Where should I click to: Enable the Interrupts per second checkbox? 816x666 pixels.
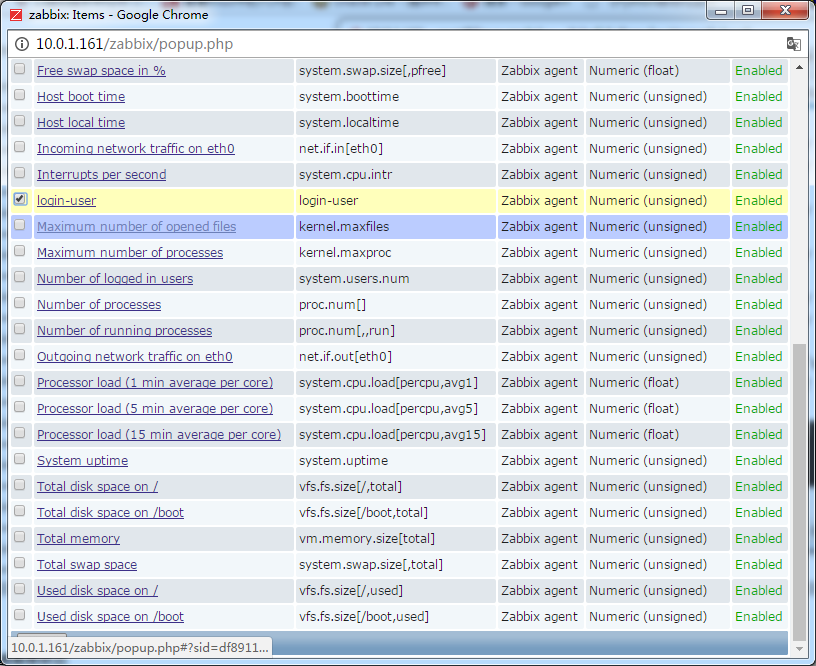pos(20,173)
